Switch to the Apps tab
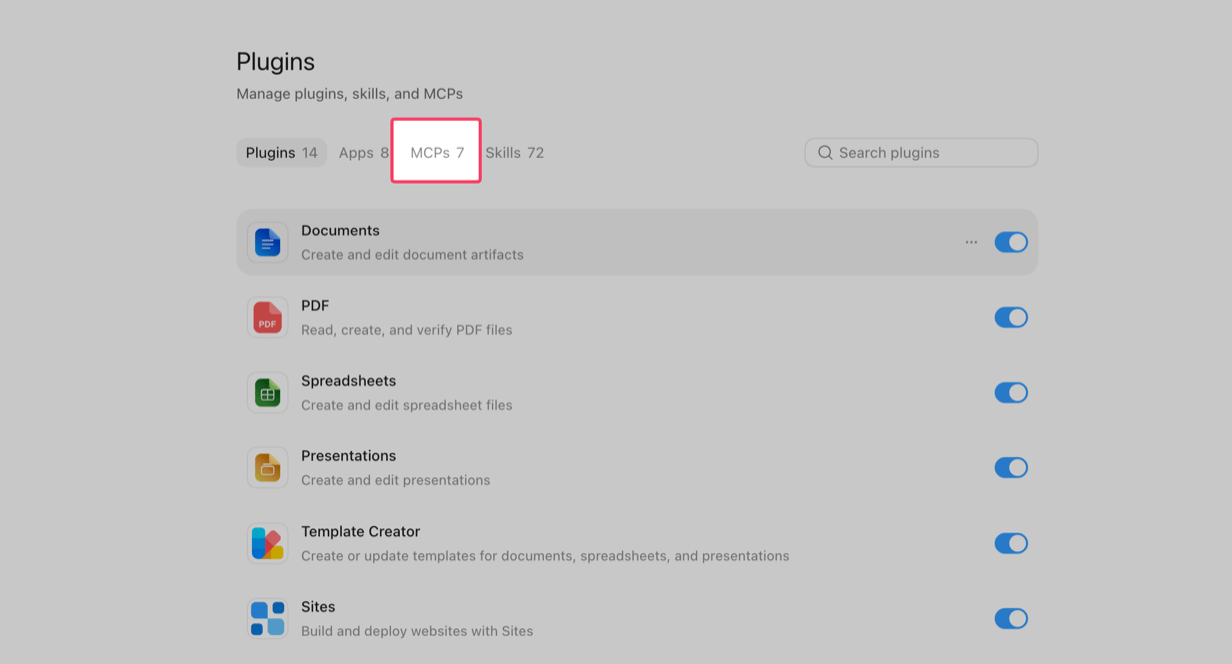The image size is (1232, 664). click(363, 153)
